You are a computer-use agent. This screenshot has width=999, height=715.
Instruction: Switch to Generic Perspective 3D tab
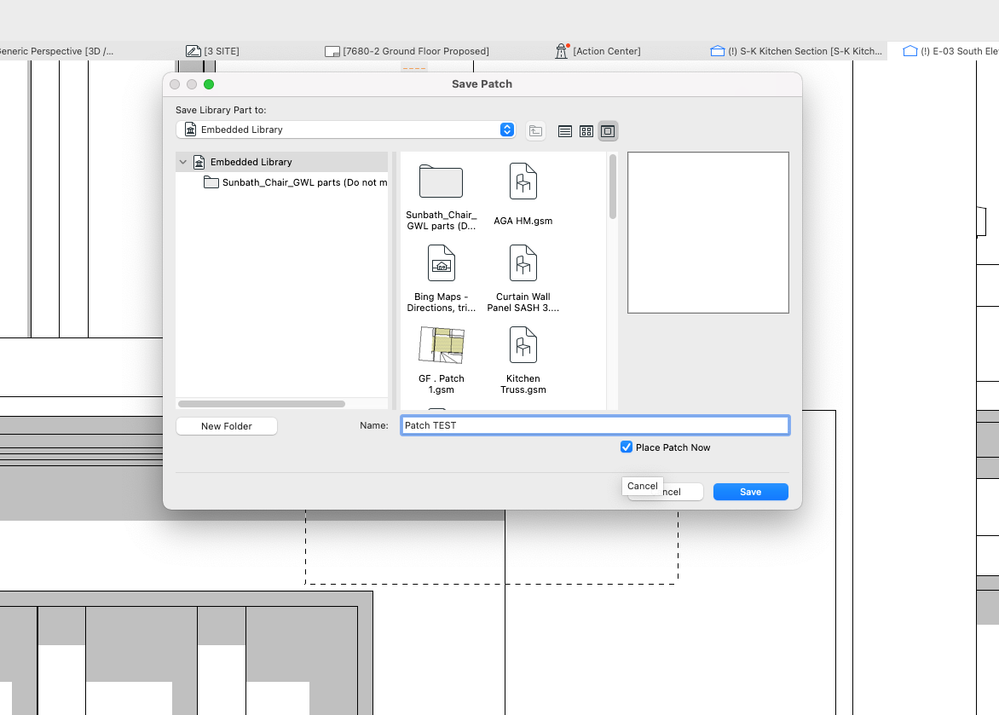[57, 51]
